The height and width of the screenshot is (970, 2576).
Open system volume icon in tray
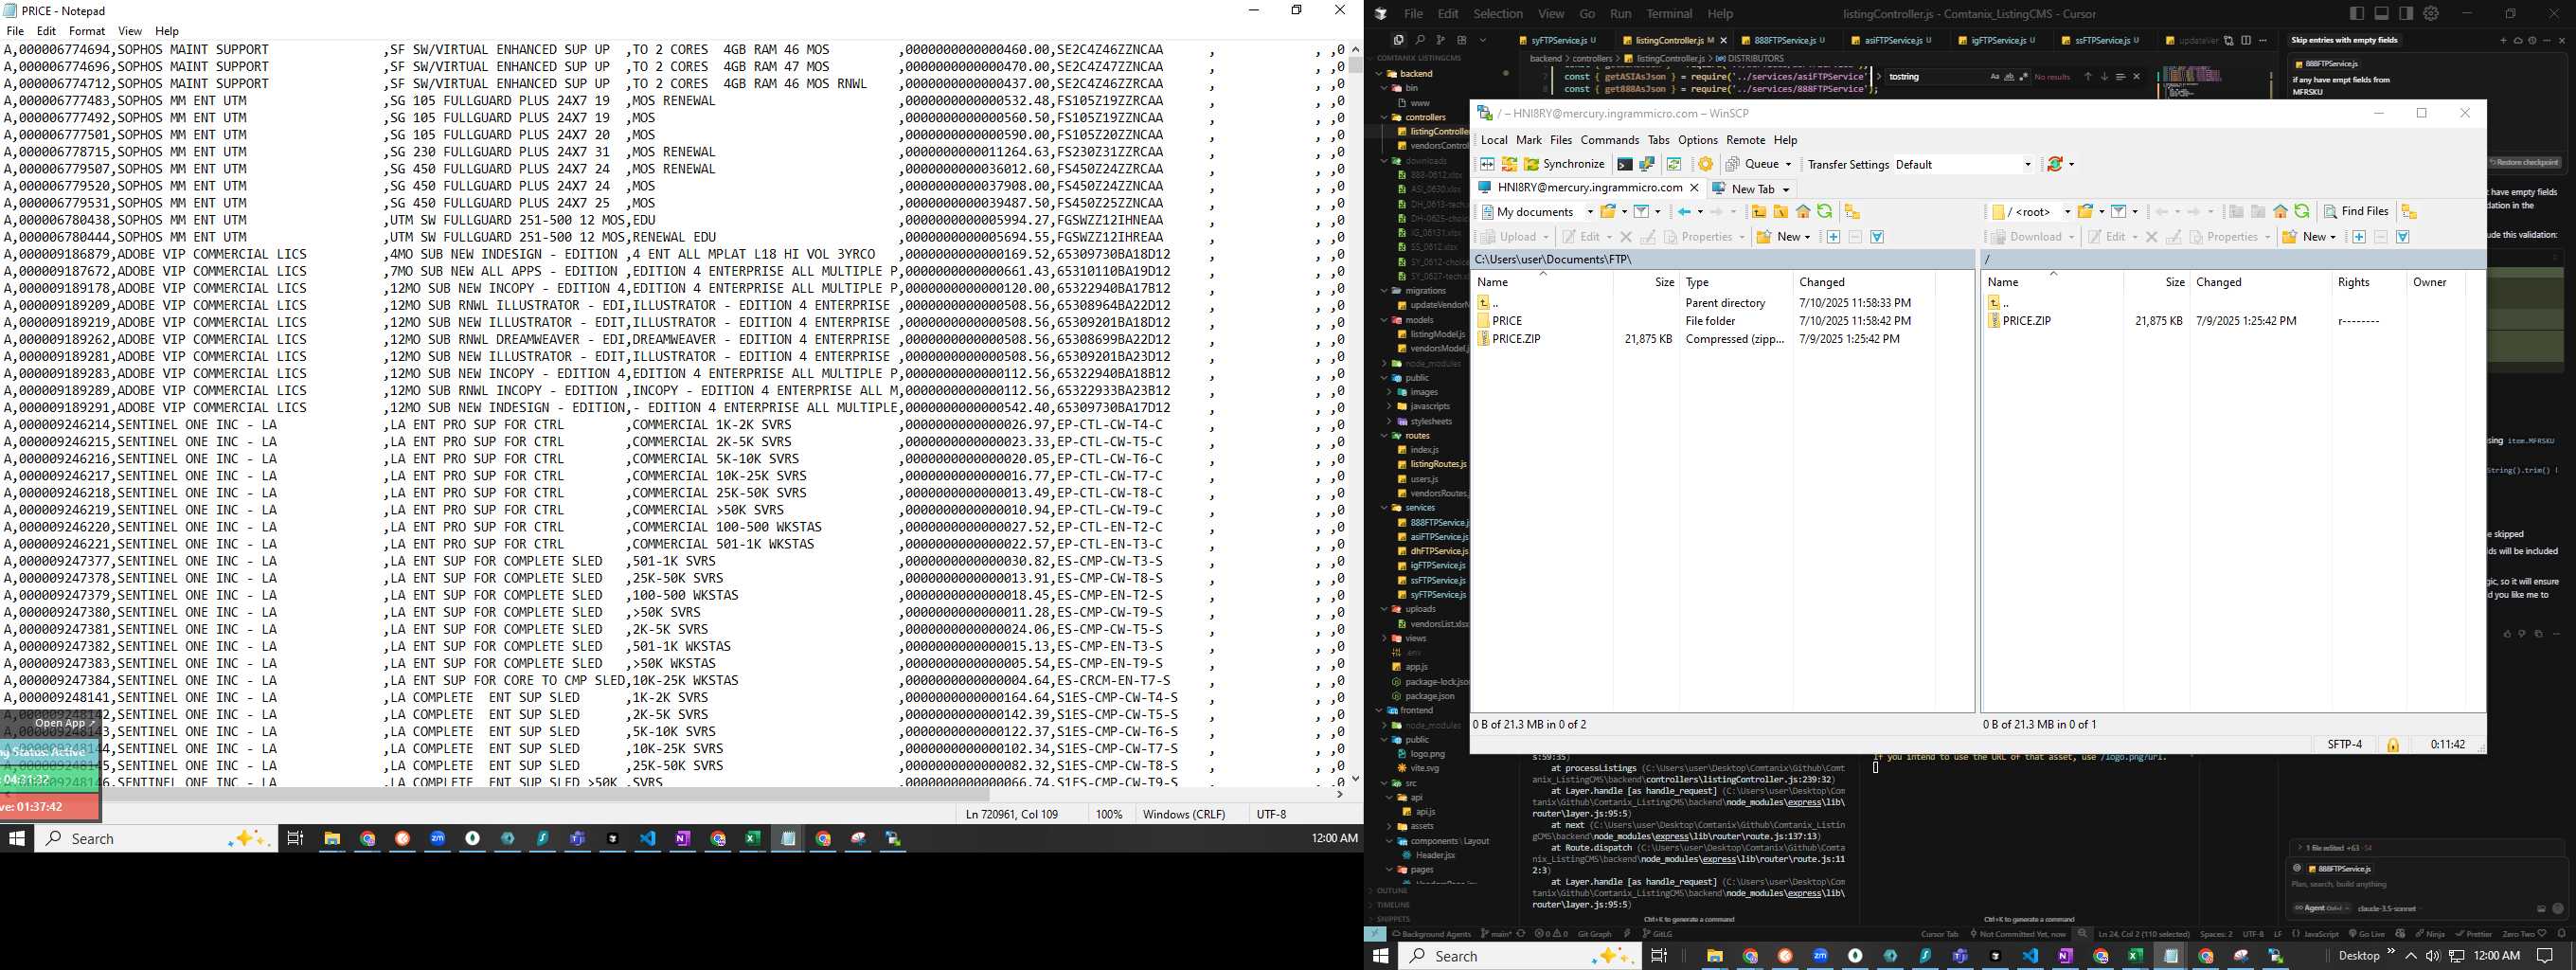click(x=2433, y=956)
